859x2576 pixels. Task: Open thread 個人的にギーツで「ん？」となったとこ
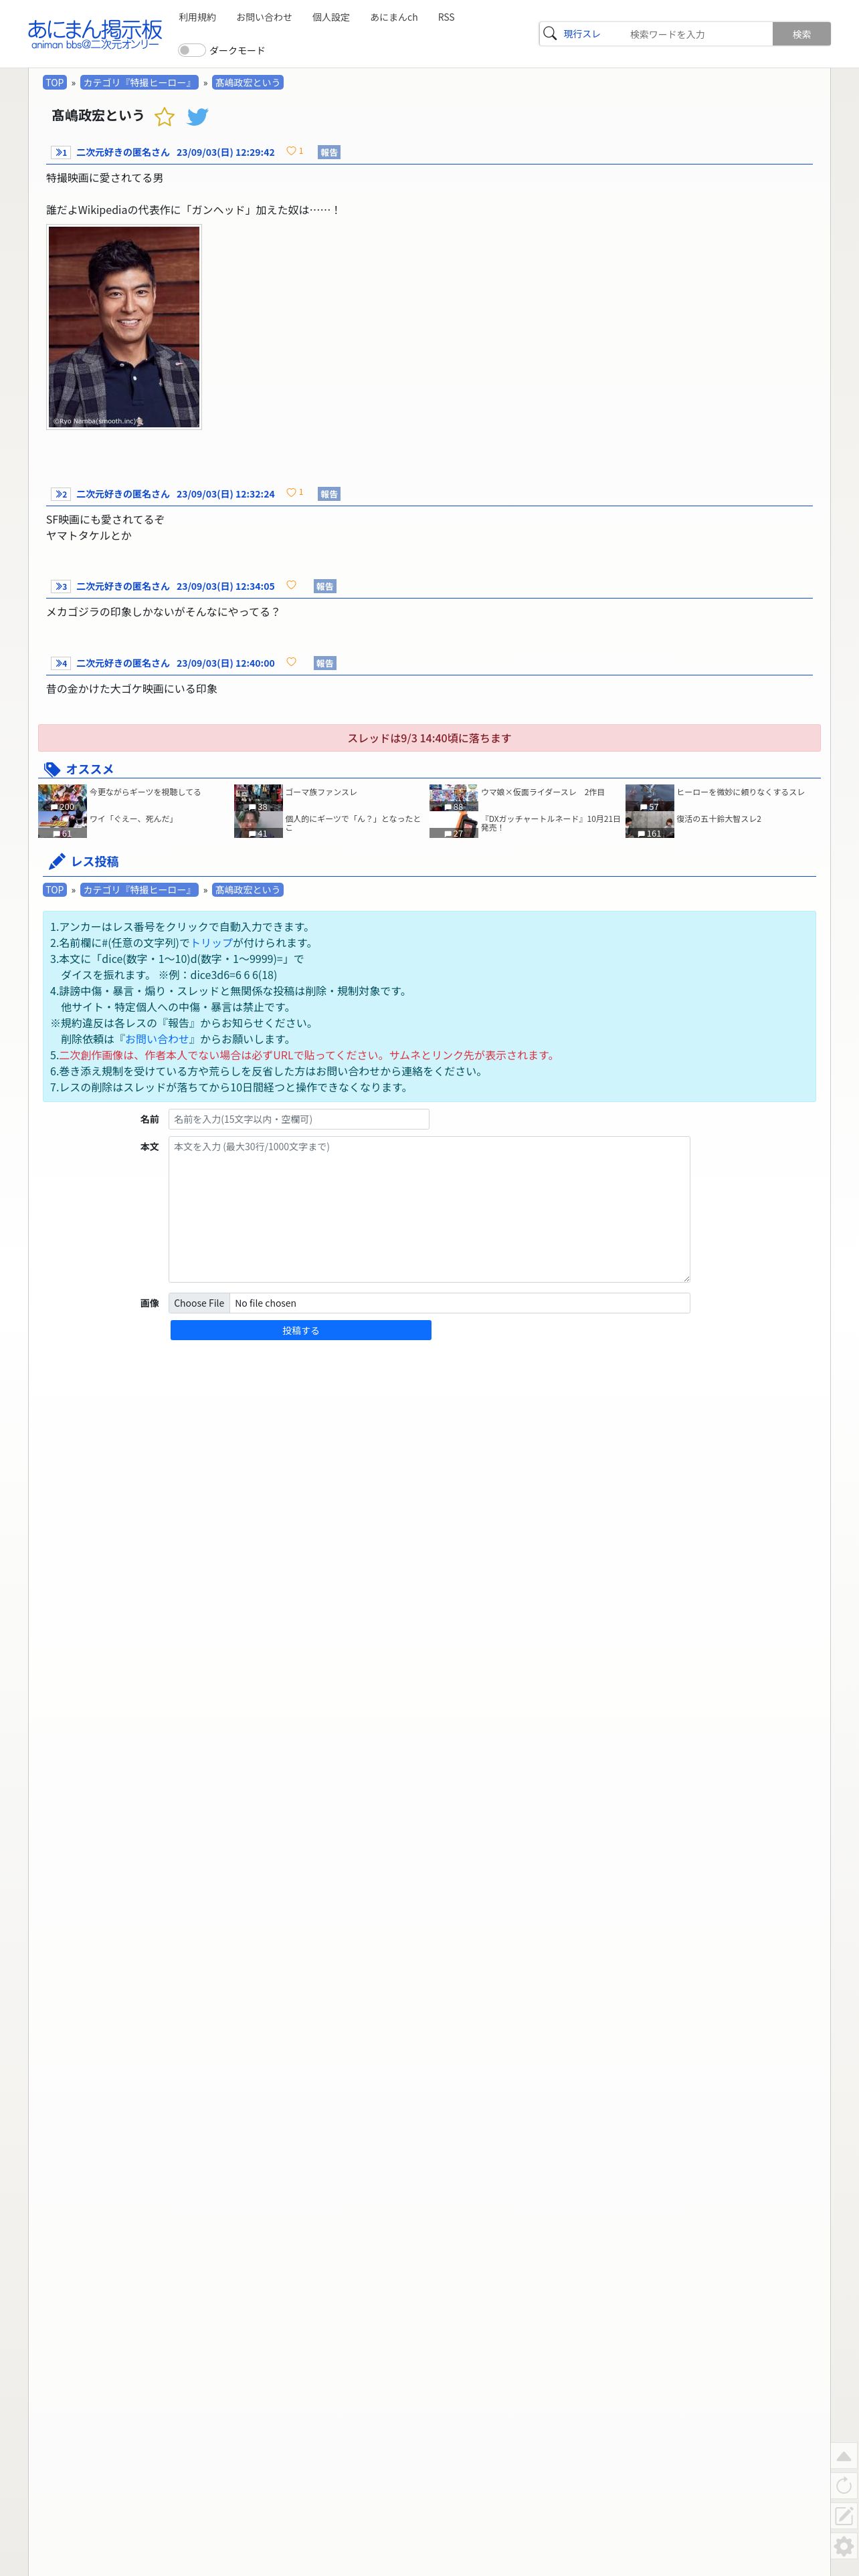tap(353, 823)
